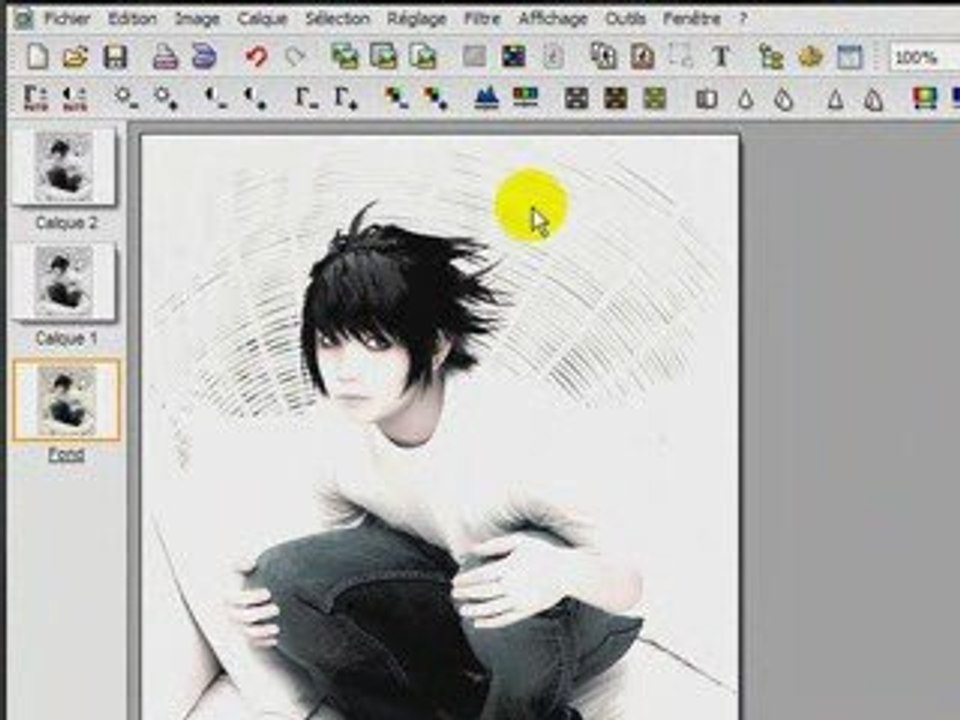960x720 pixels.
Task: Increase contrast with half-circle plus icon
Action: (x=255, y=98)
